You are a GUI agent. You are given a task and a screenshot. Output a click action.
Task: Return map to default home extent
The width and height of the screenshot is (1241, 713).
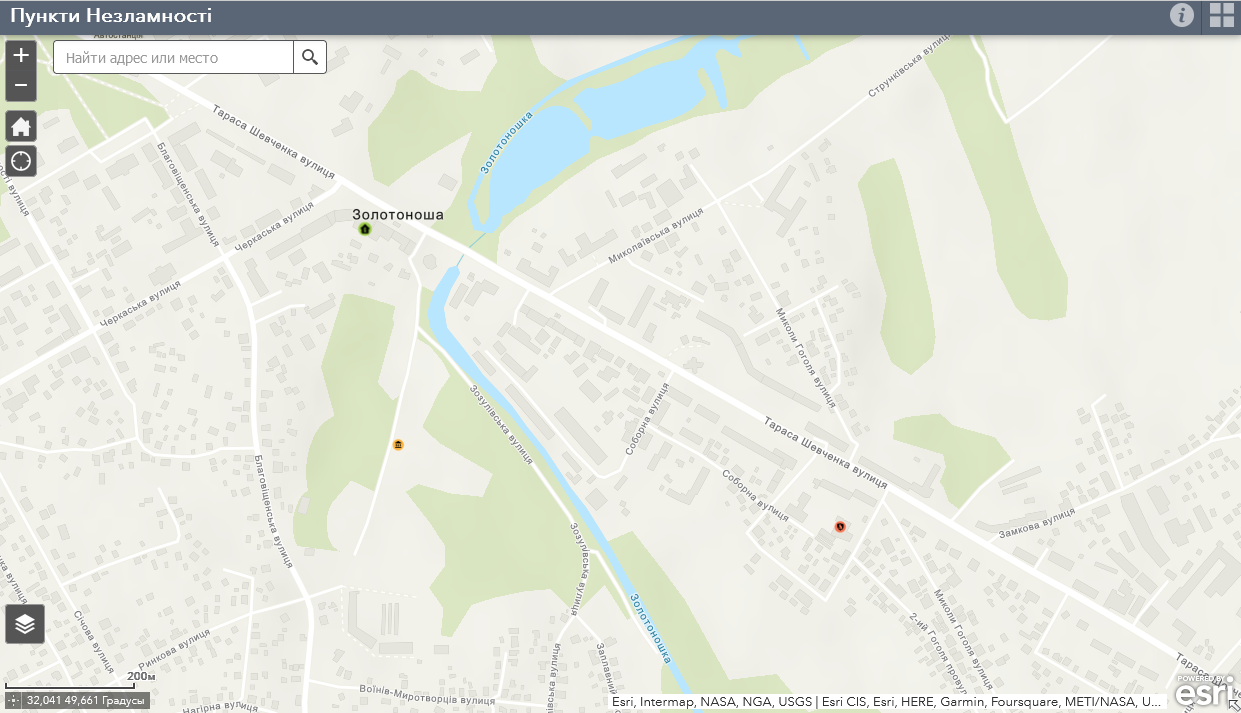click(x=21, y=126)
